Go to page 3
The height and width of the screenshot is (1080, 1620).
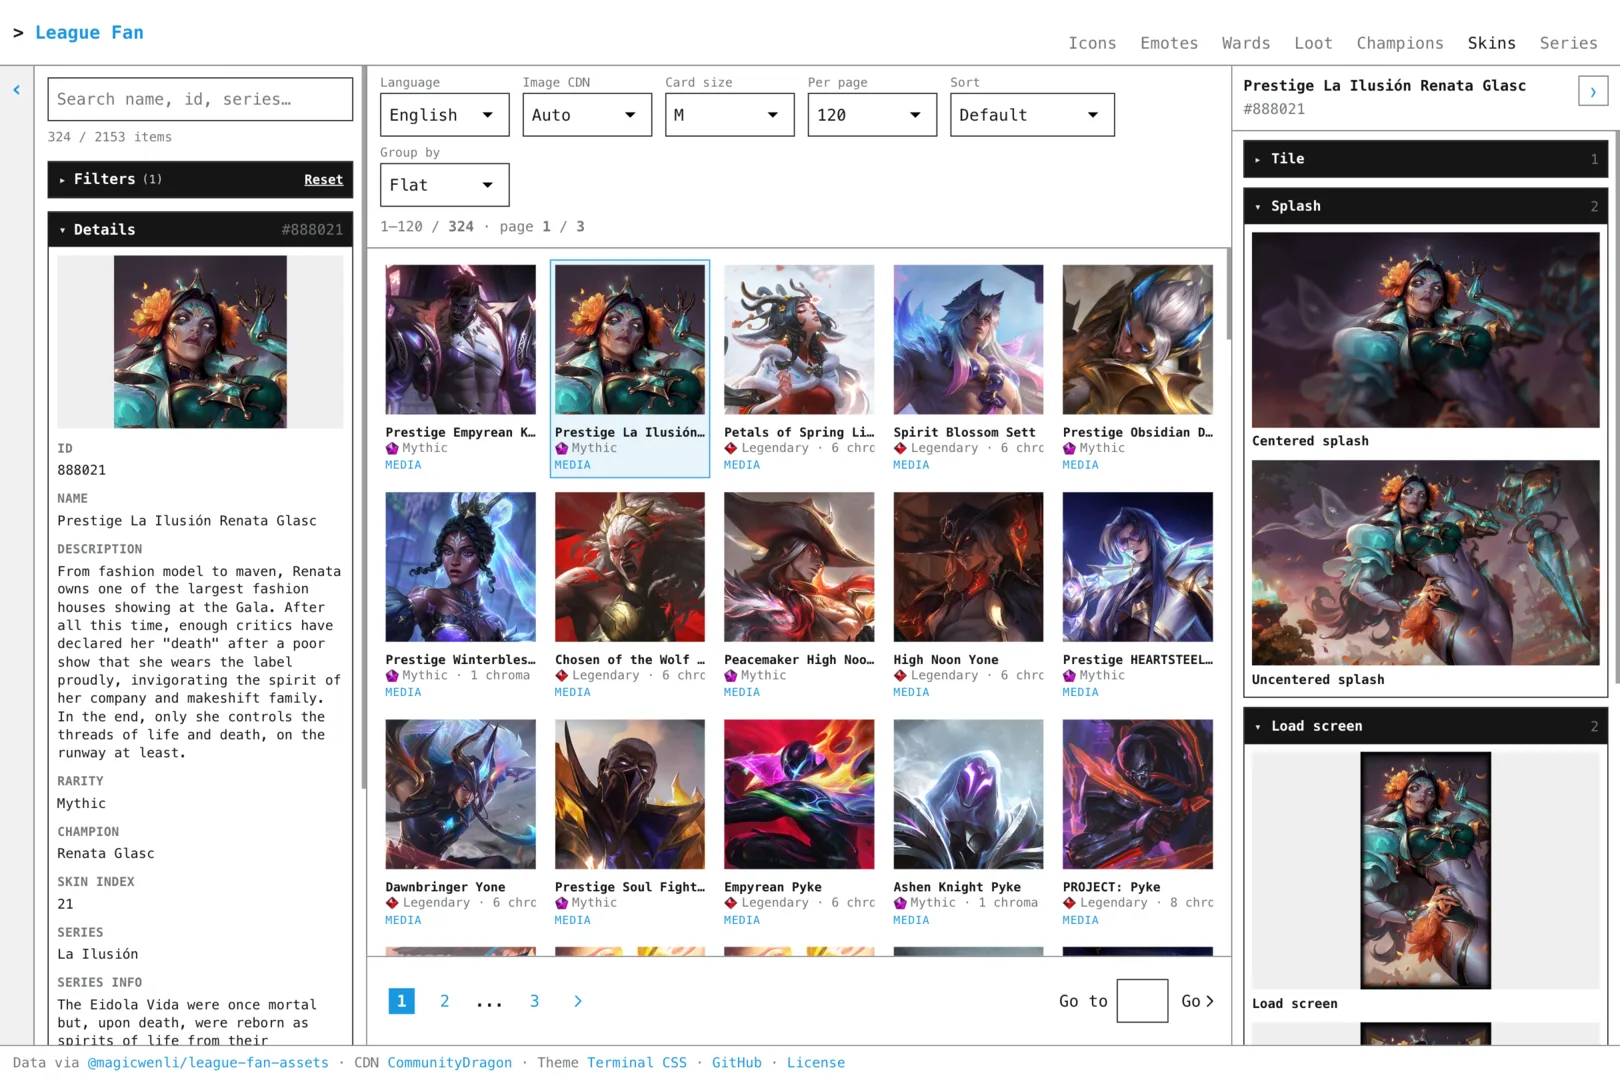coord(534,1001)
